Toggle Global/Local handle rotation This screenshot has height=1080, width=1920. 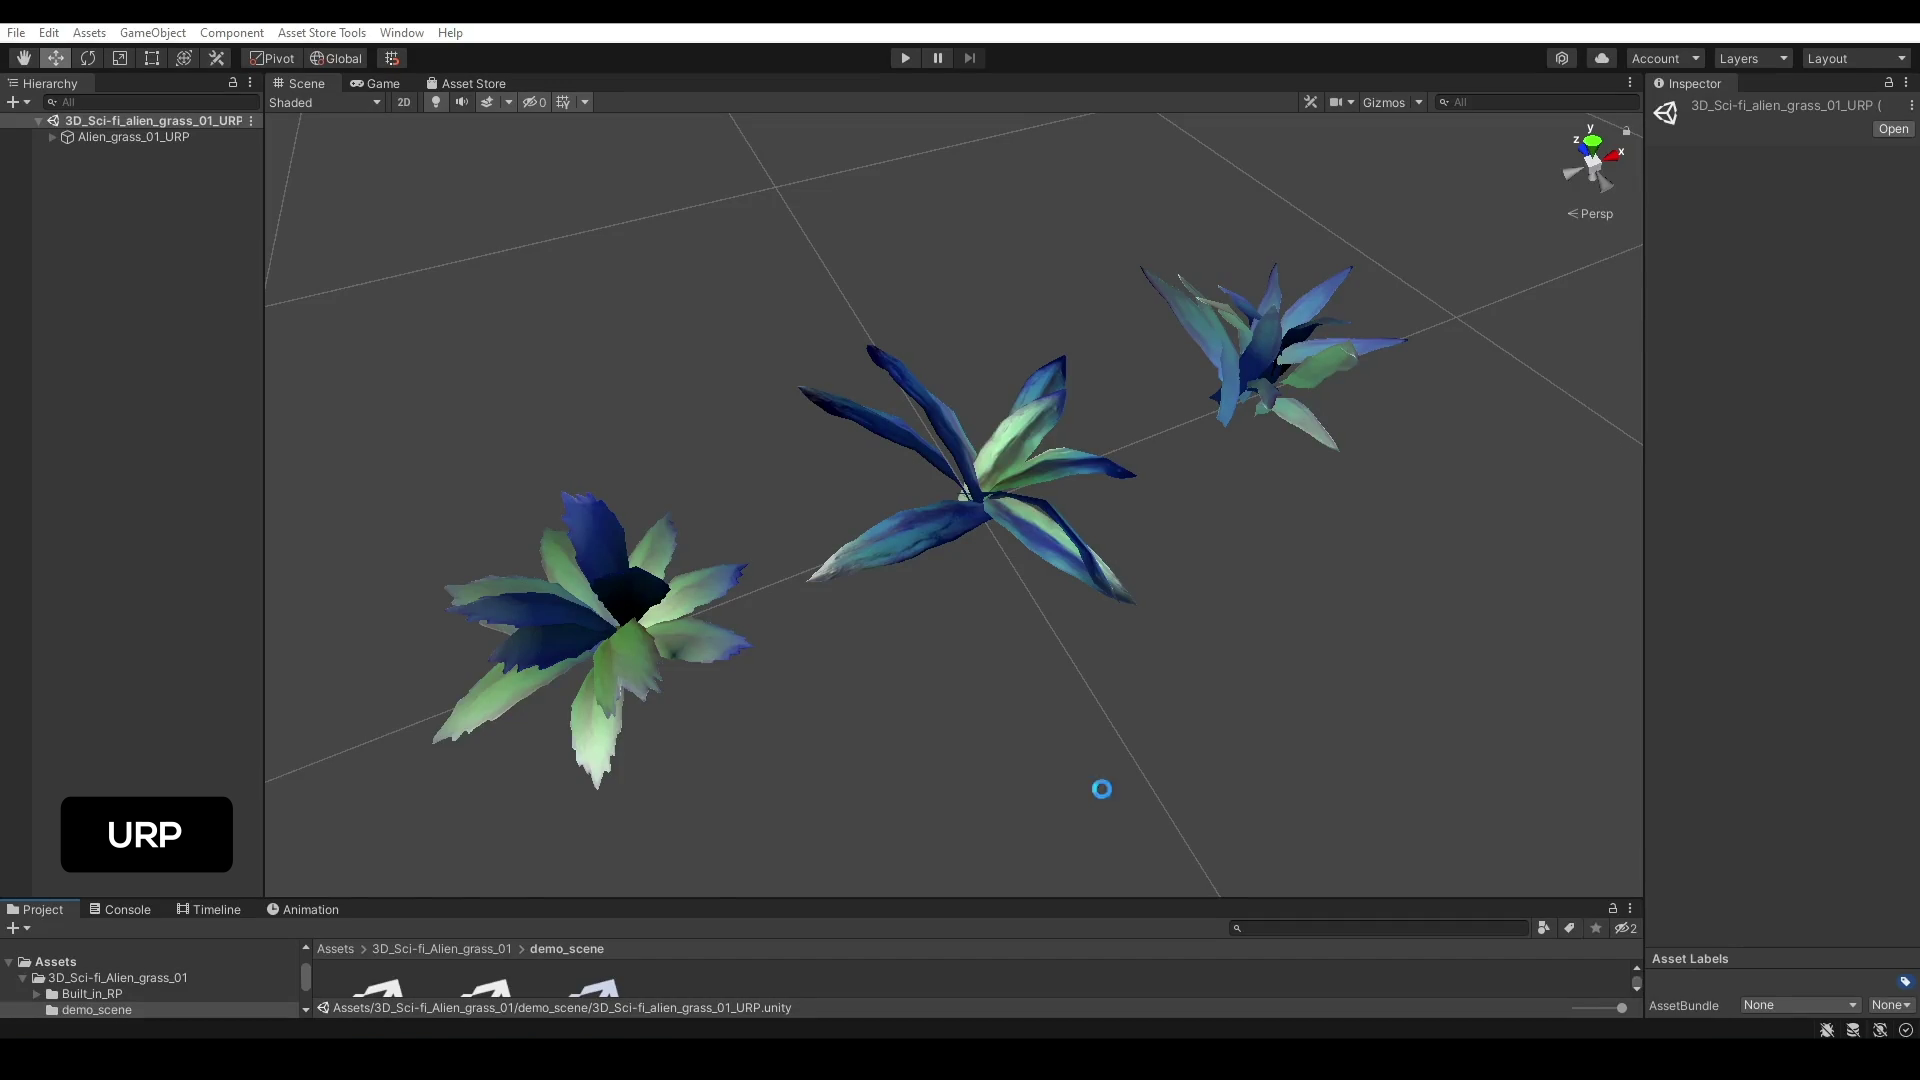[336, 58]
